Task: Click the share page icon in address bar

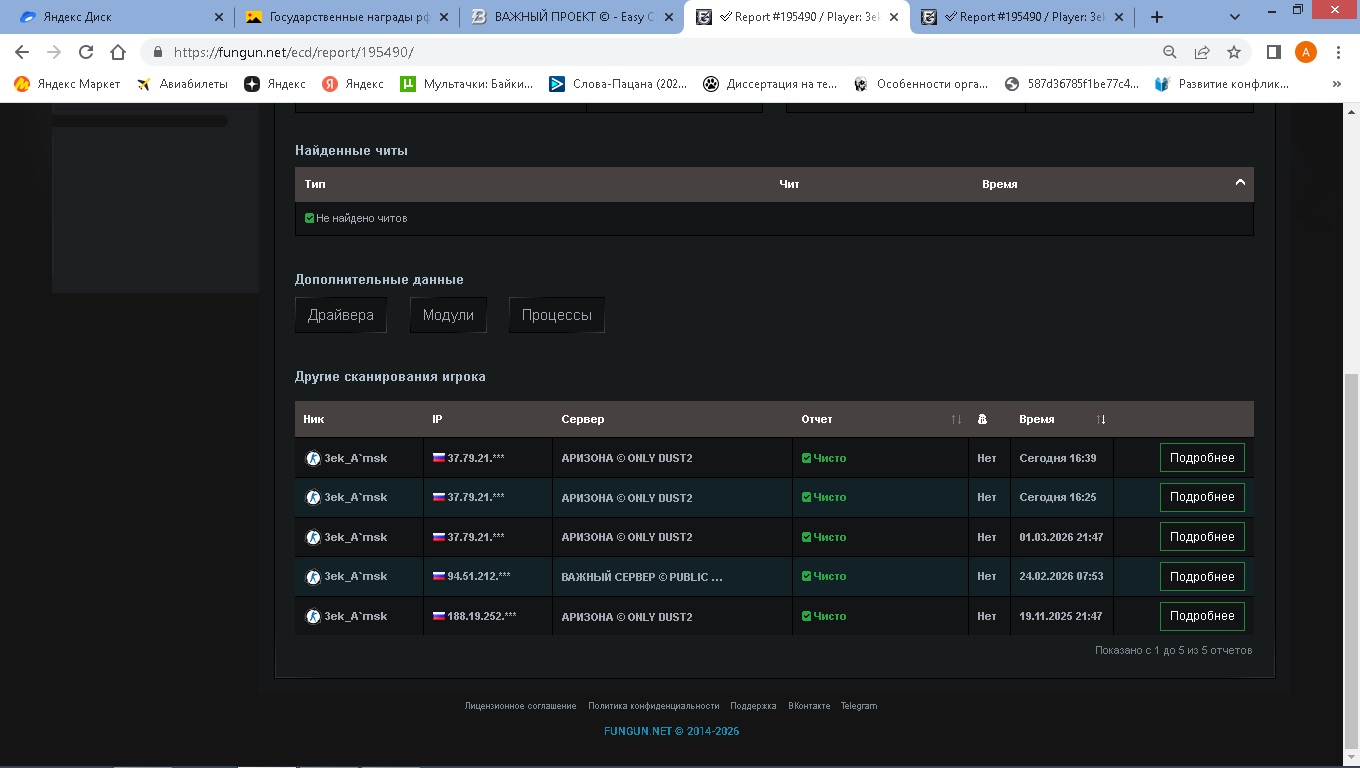Action: click(x=1202, y=52)
